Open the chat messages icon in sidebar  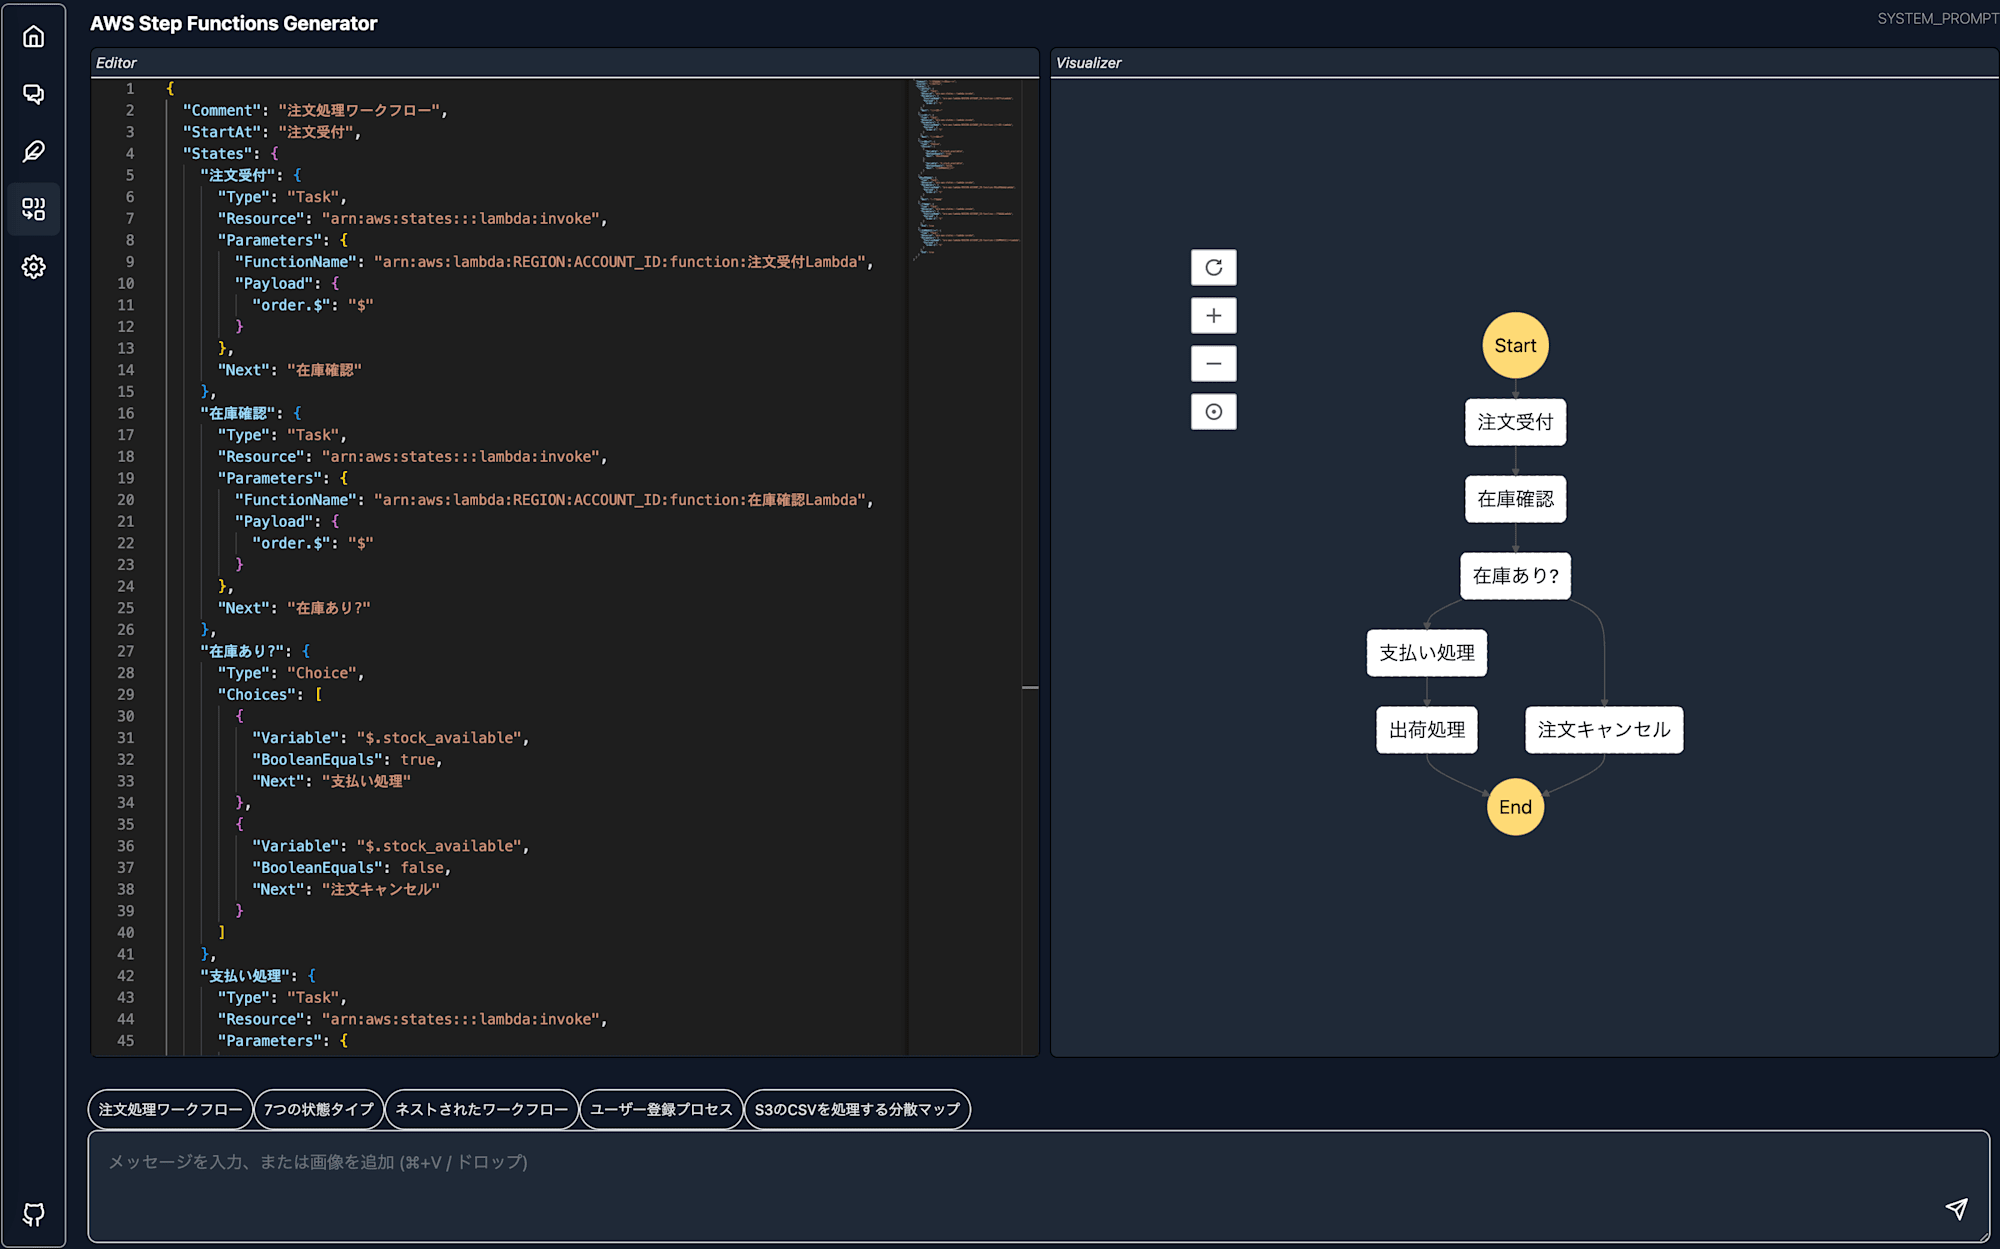(34, 94)
